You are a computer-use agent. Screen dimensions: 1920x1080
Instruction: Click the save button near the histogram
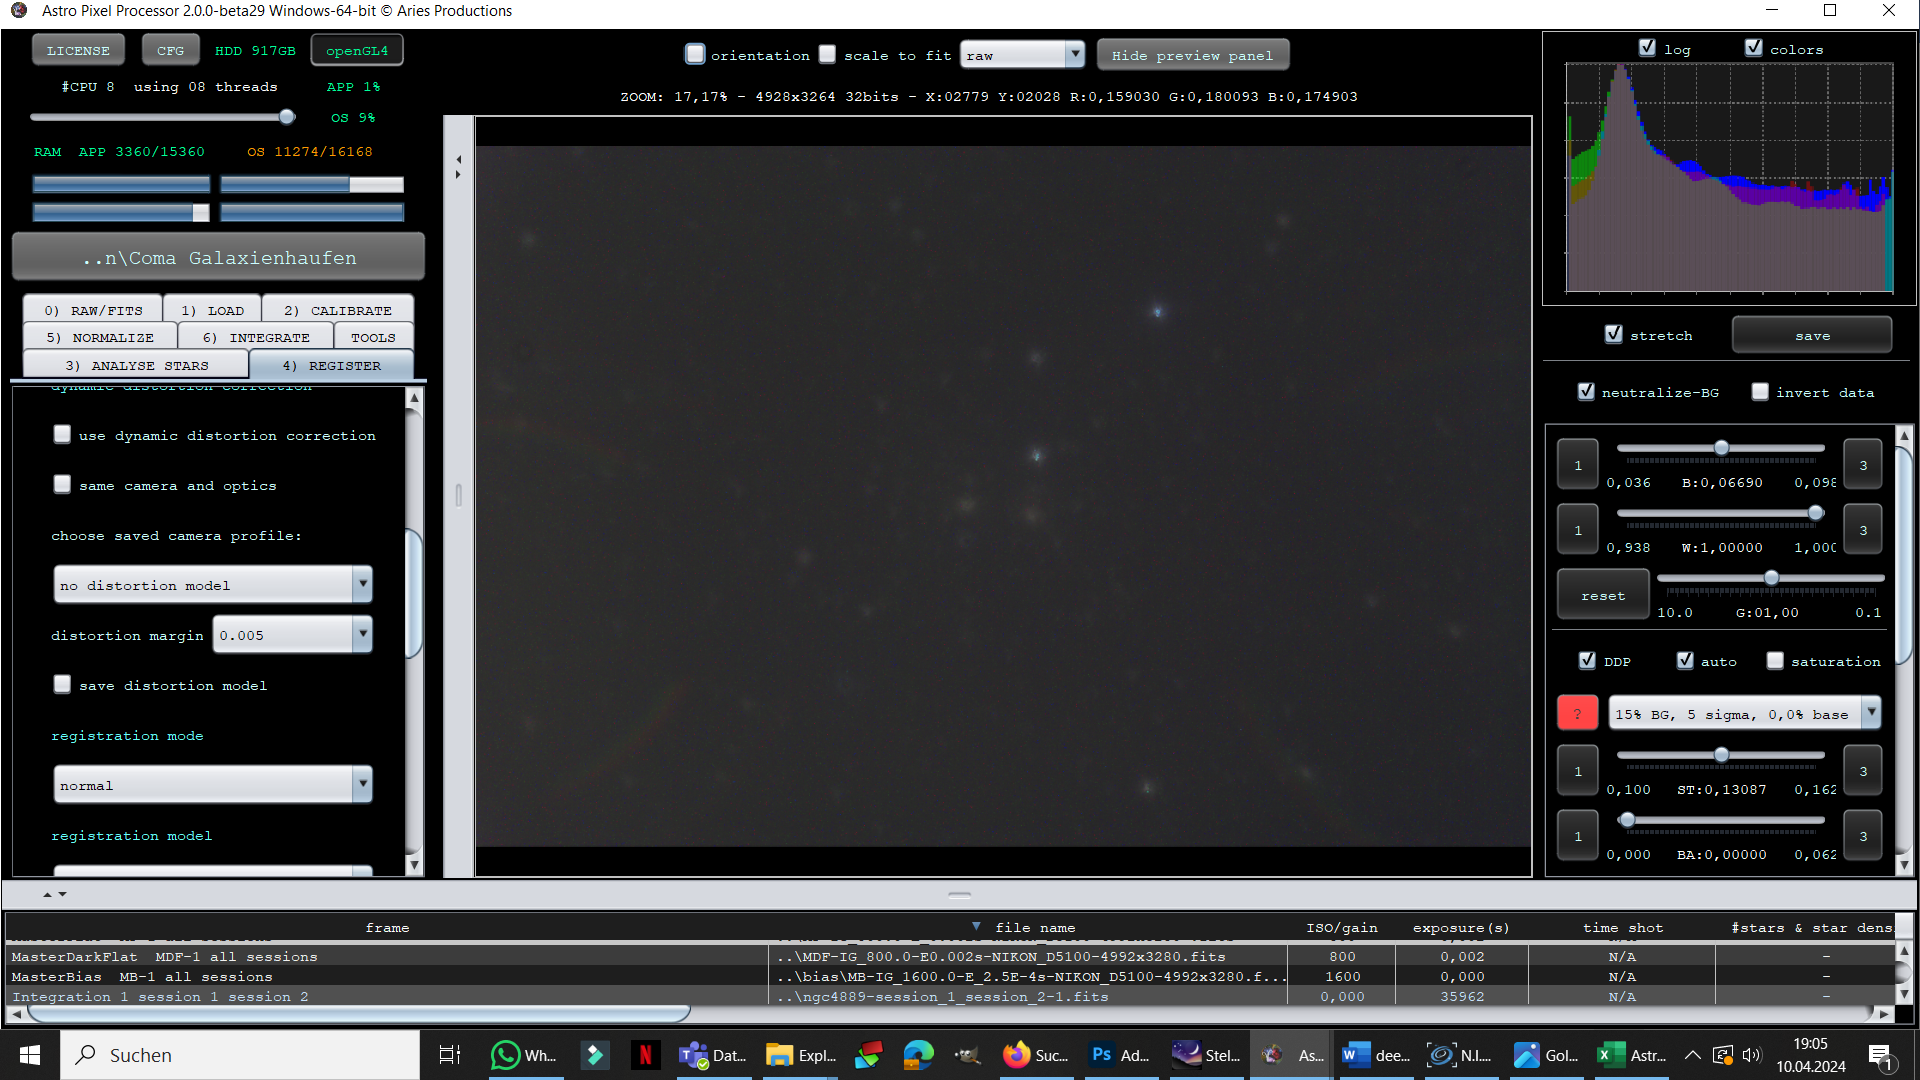[1812, 336]
